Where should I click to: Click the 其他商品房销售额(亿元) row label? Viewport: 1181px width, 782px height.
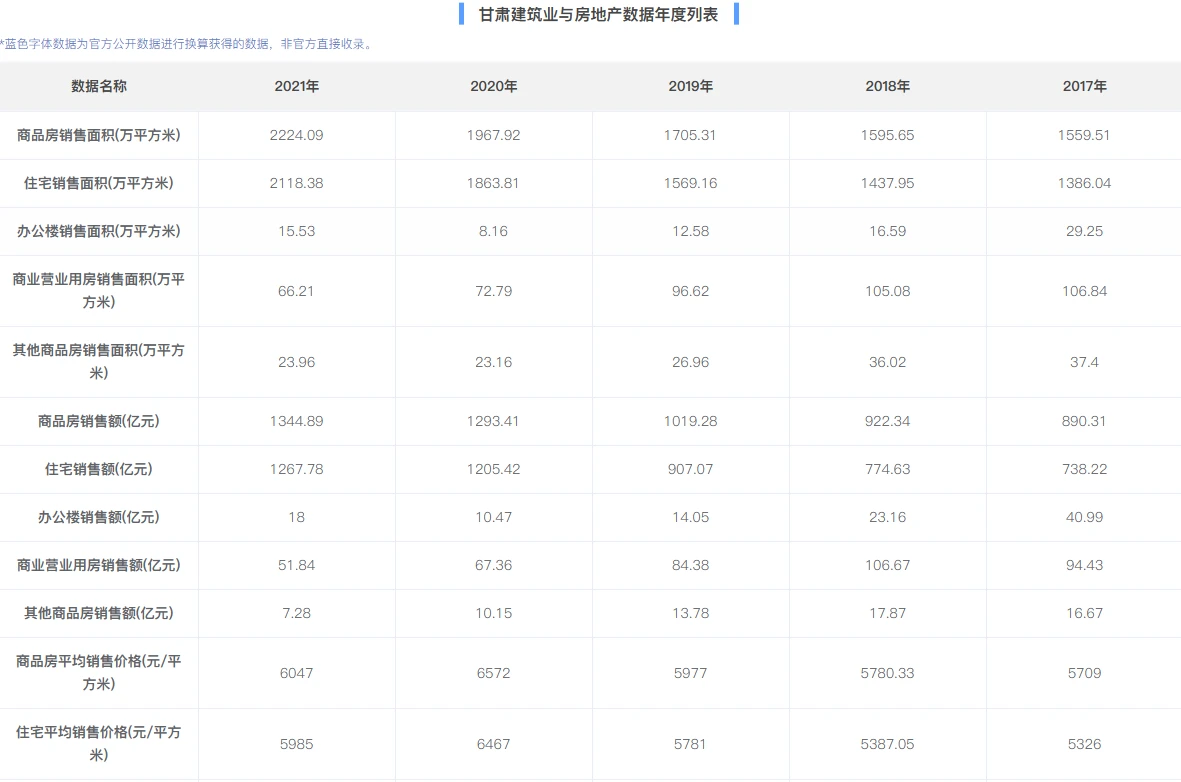point(99,613)
